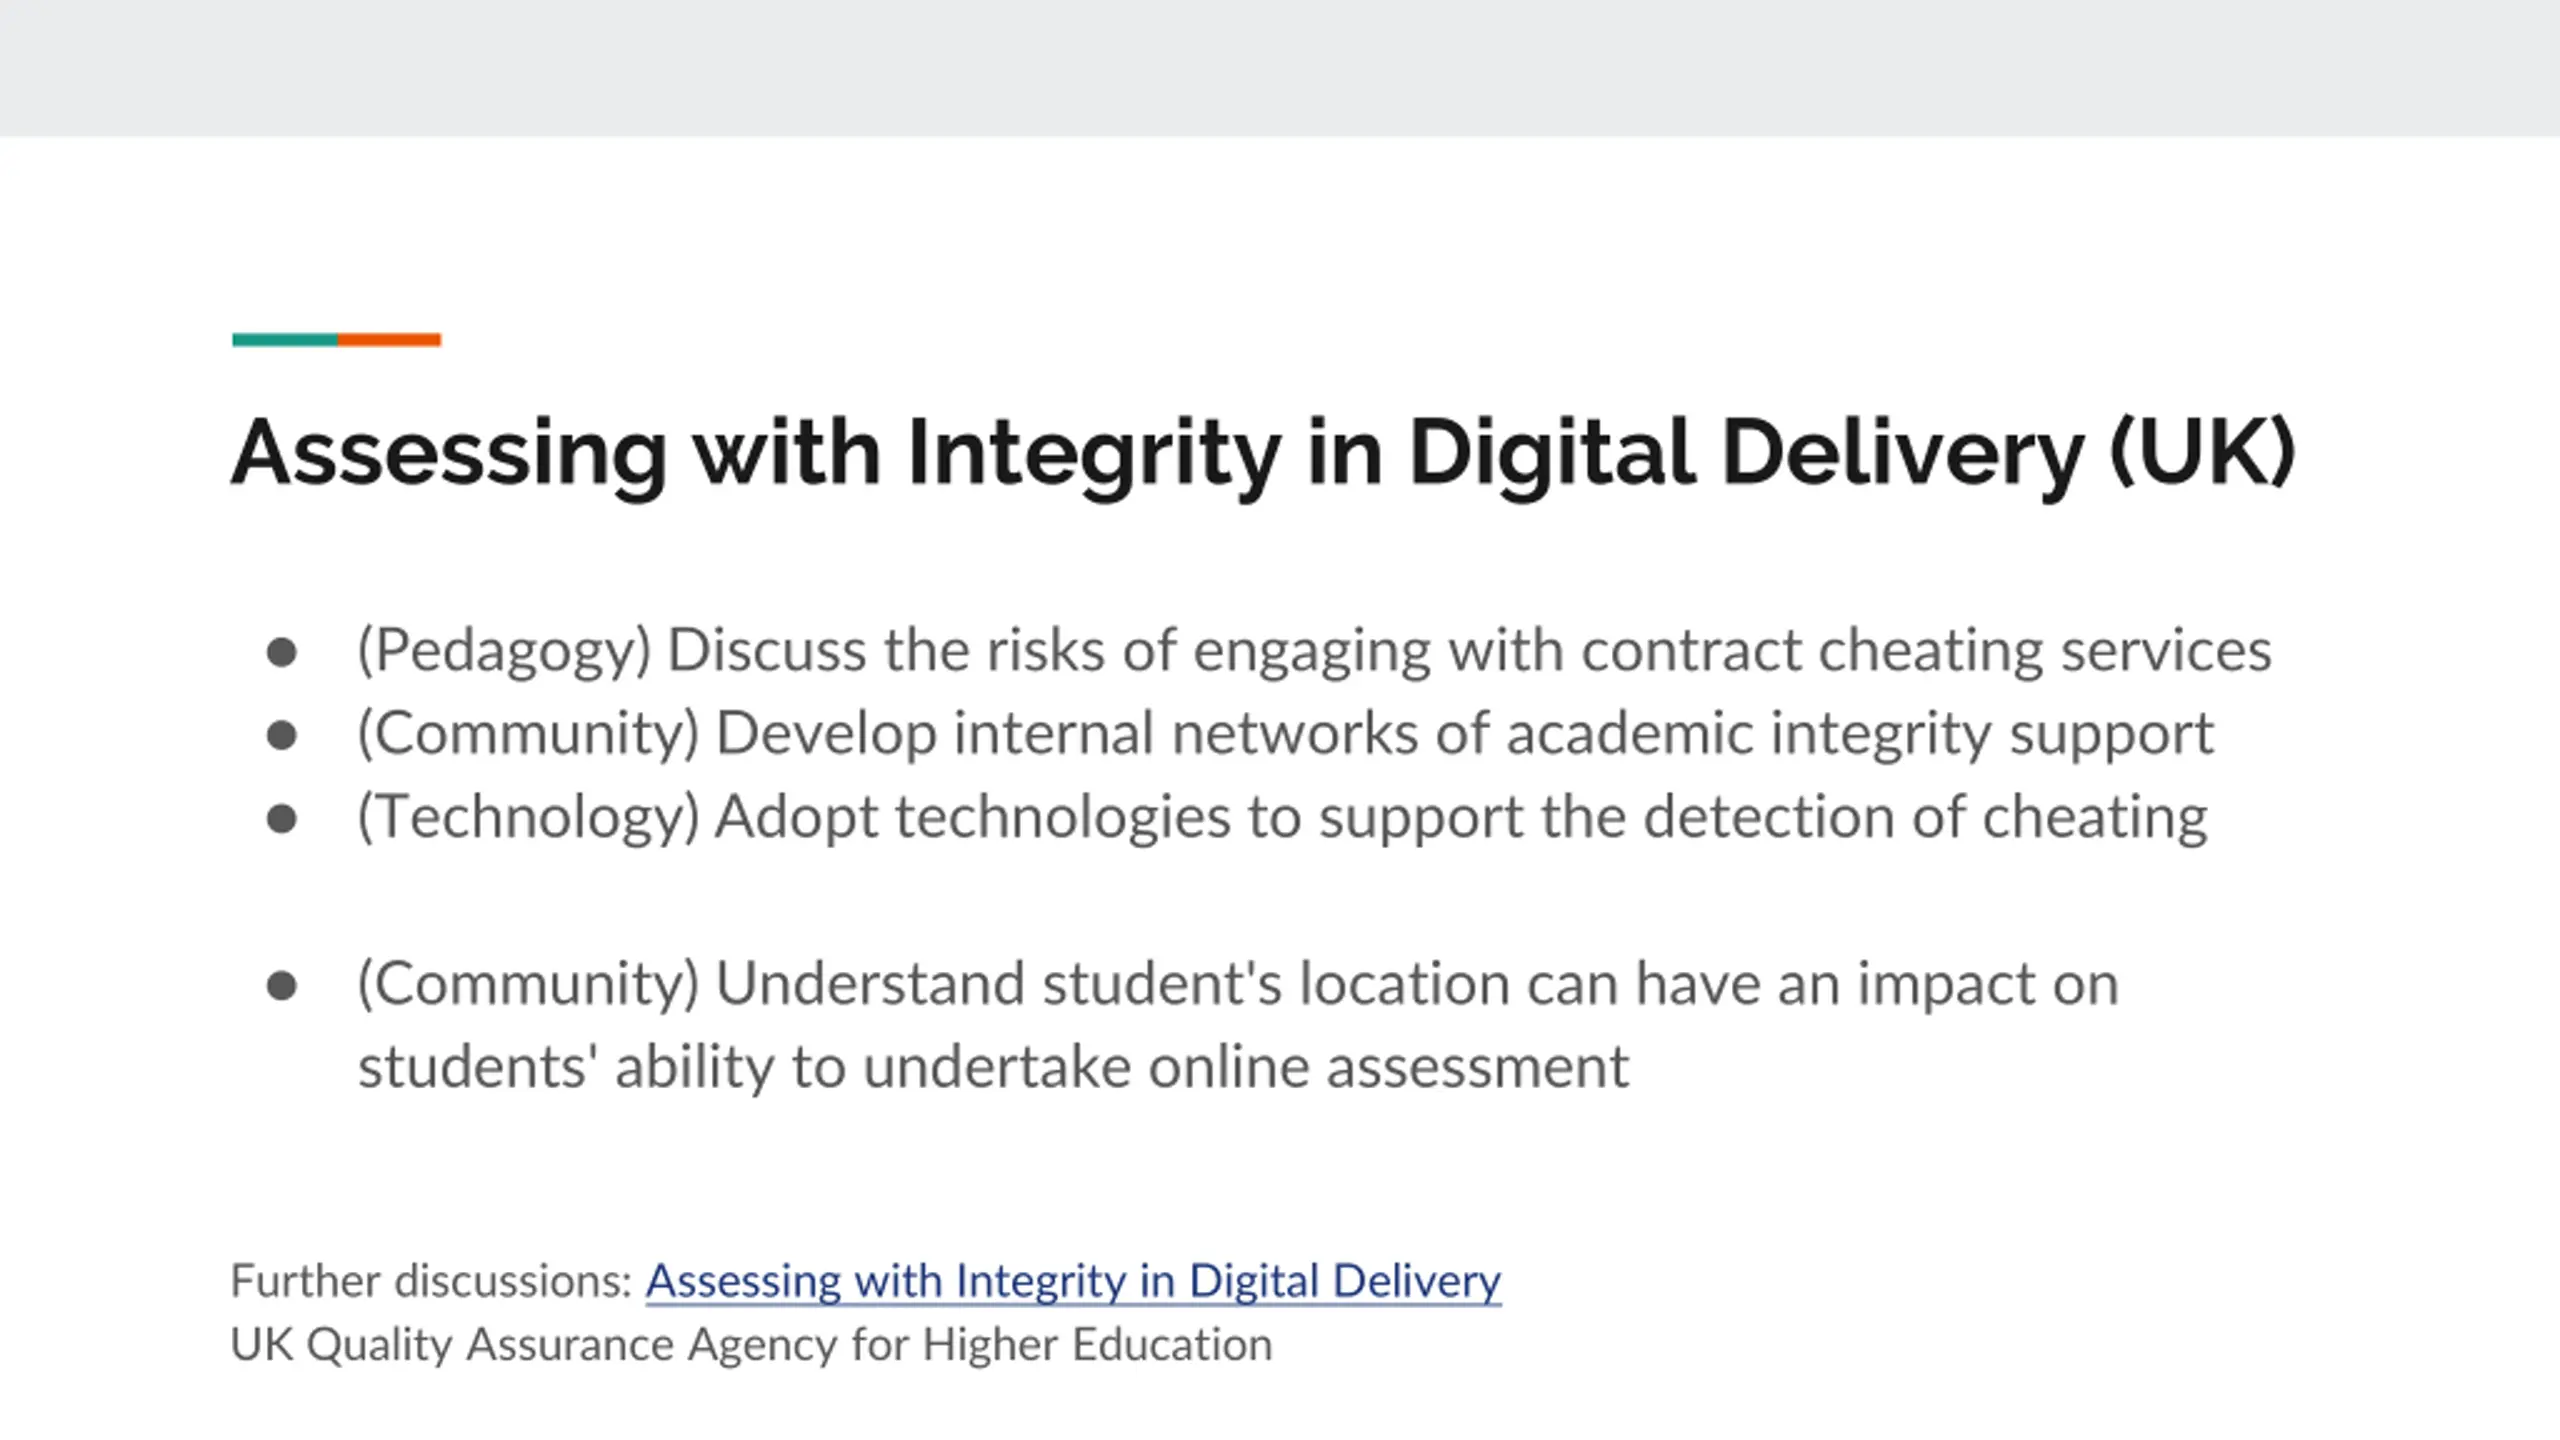The width and height of the screenshot is (2560, 1440).
Task: Select the UK Quality Assurance Agency footer line
Action: pyautogui.click(x=750, y=1345)
